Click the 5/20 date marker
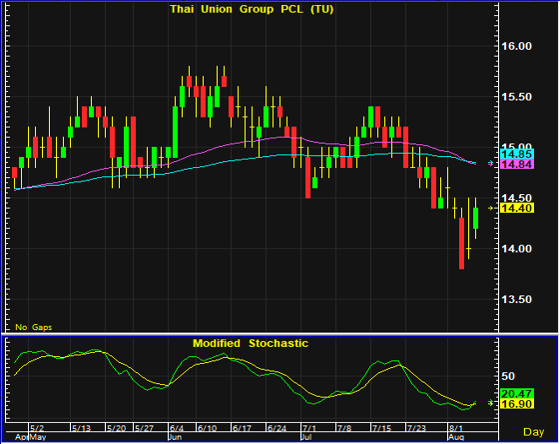The image size is (560, 444). tap(116, 428)
